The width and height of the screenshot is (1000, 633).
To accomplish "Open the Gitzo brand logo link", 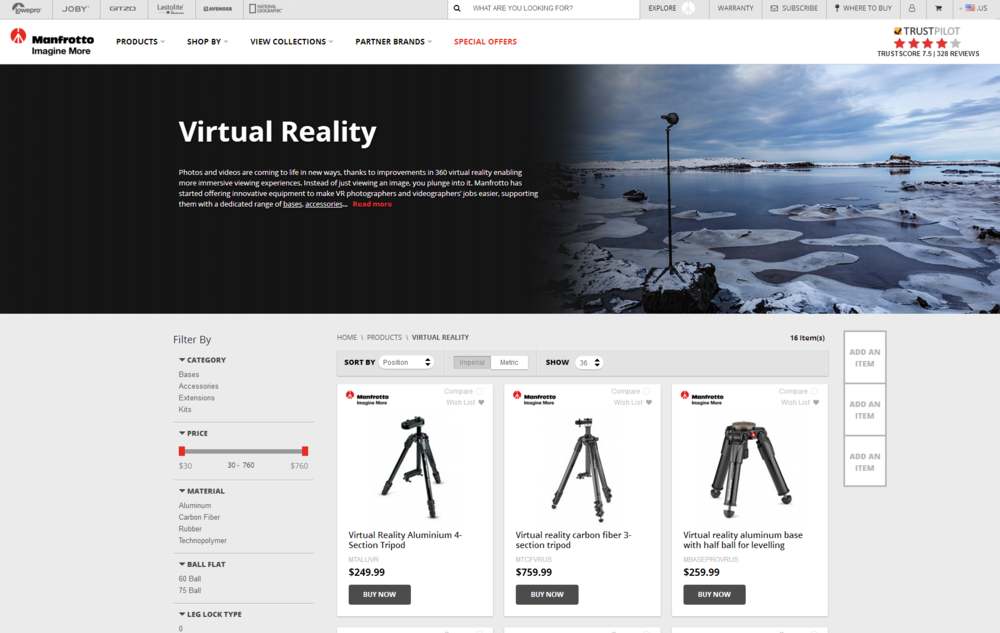I will point(122,9).
